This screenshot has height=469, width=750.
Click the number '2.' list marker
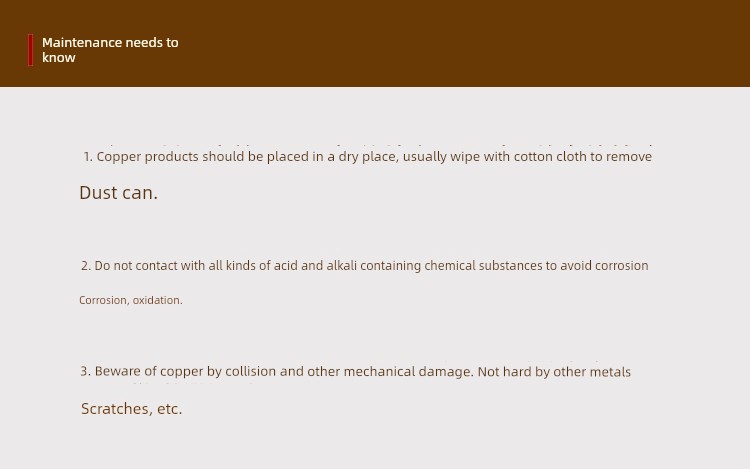click(86, 266)
